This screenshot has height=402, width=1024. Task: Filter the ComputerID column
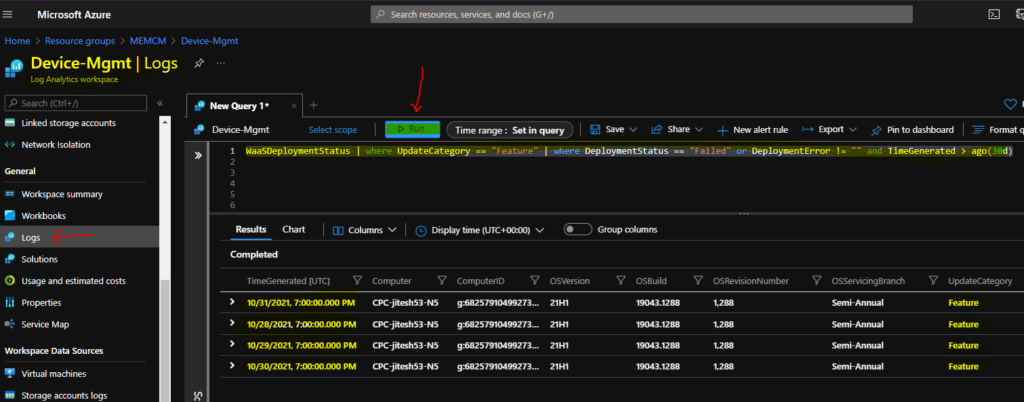pyautogui.click(x=536, y=281)
